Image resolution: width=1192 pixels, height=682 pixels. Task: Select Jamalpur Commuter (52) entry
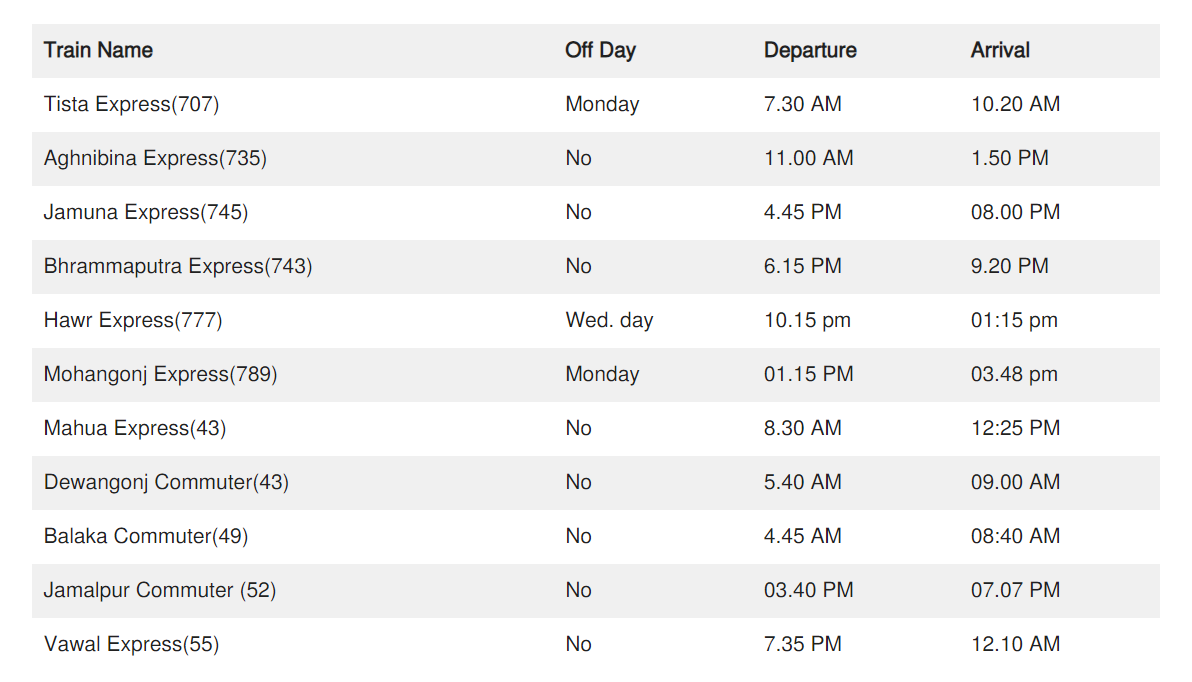click(x=160, y=590)
